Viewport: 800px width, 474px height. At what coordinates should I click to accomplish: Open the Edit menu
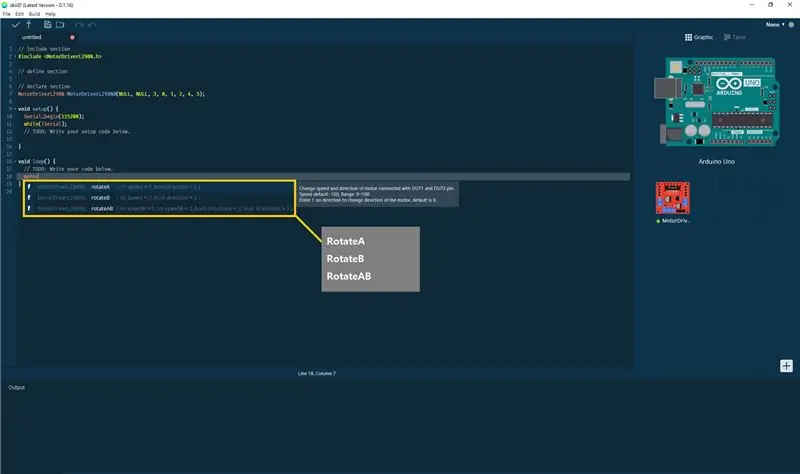coord(19,14)
